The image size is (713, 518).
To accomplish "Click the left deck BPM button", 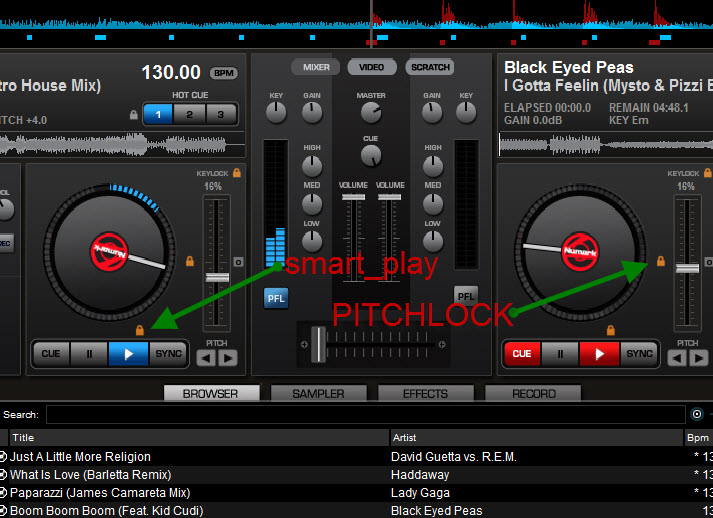I will point(224,73).
